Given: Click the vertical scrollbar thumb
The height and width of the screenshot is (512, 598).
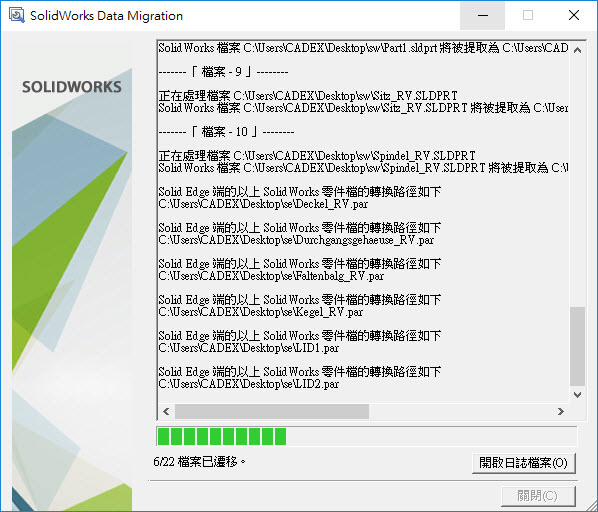Looking at the screenshot, I should [577, 347].
